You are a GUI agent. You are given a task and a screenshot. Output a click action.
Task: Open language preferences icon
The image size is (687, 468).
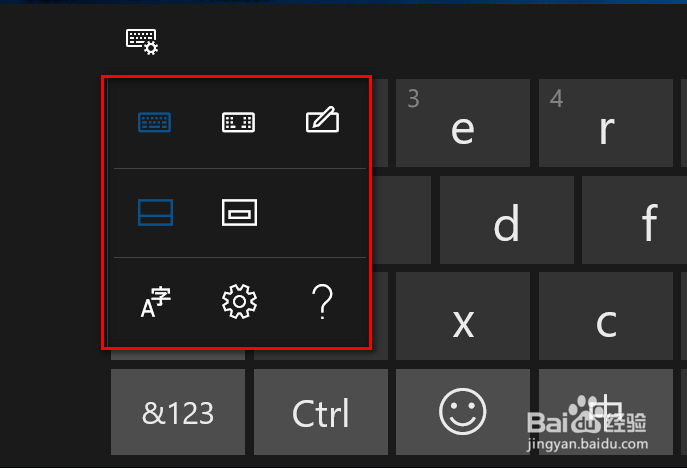(x=155, y=301)
